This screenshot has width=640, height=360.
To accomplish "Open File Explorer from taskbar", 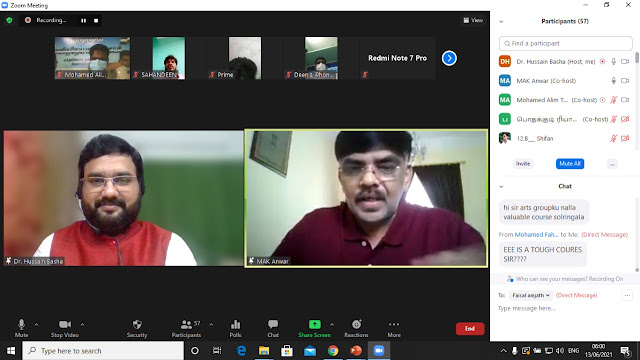I will tap(264, 351).
